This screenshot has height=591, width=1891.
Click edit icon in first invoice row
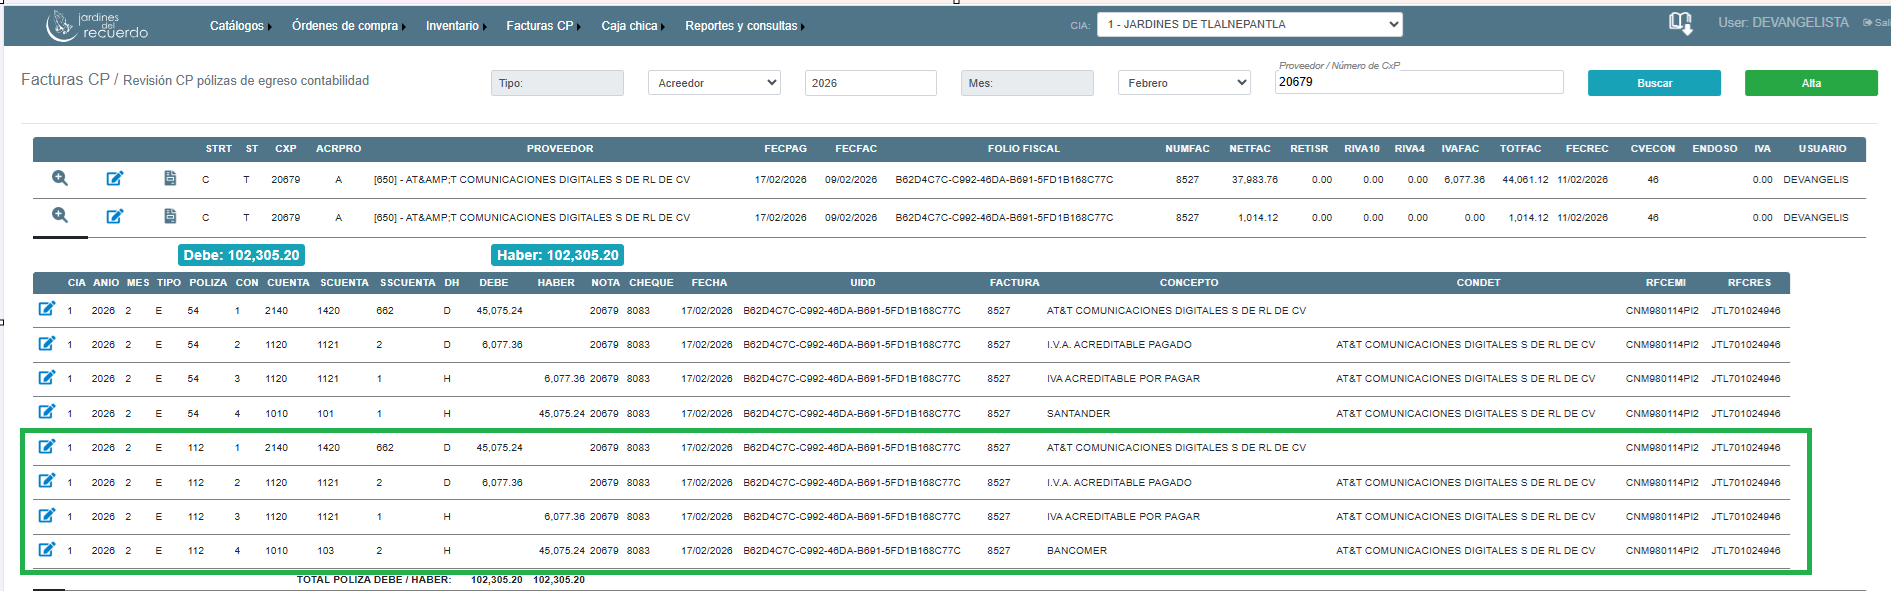click(115, 179)
